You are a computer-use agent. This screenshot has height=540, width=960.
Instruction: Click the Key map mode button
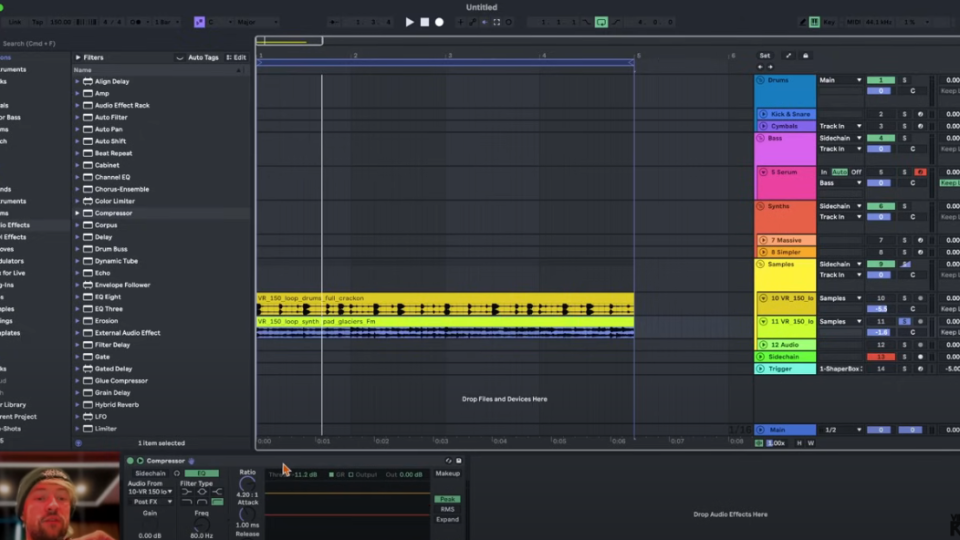coord(829,22)
